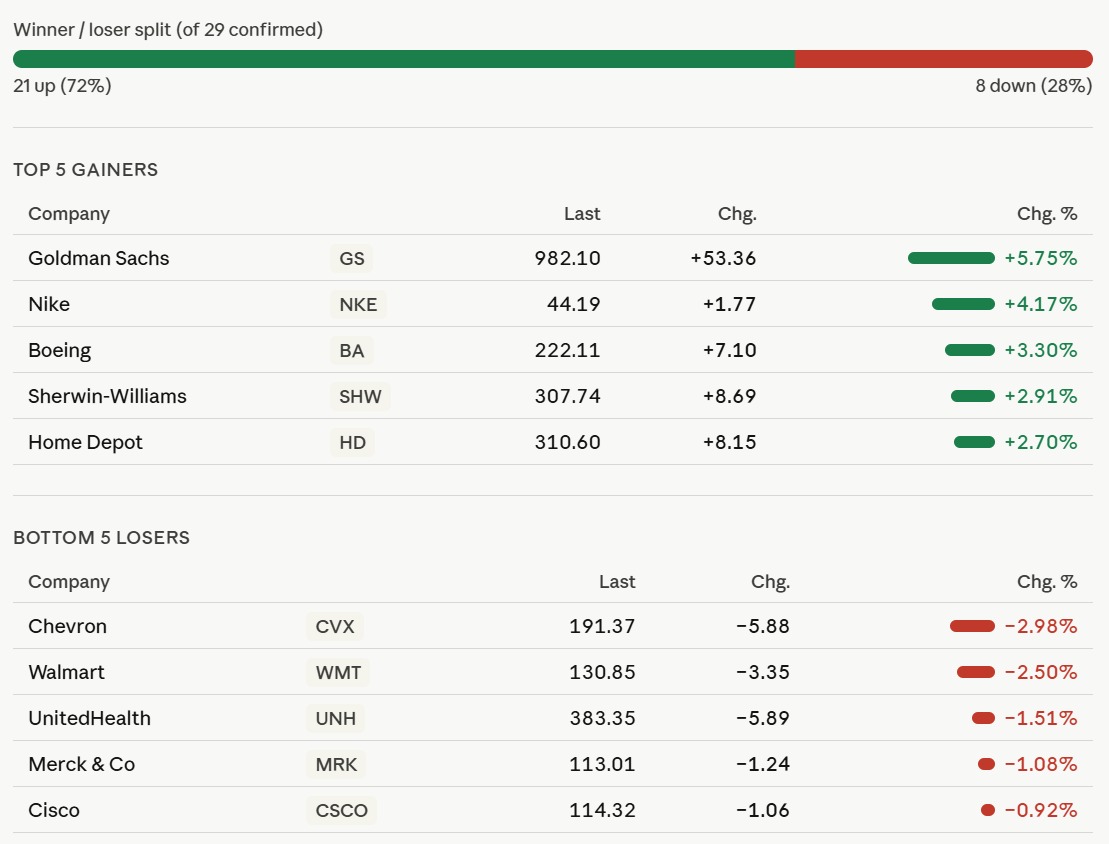The width and height of the screenshot is (1109, 844).
Task: Click the BA ticker badge
Action: point(352,350)
